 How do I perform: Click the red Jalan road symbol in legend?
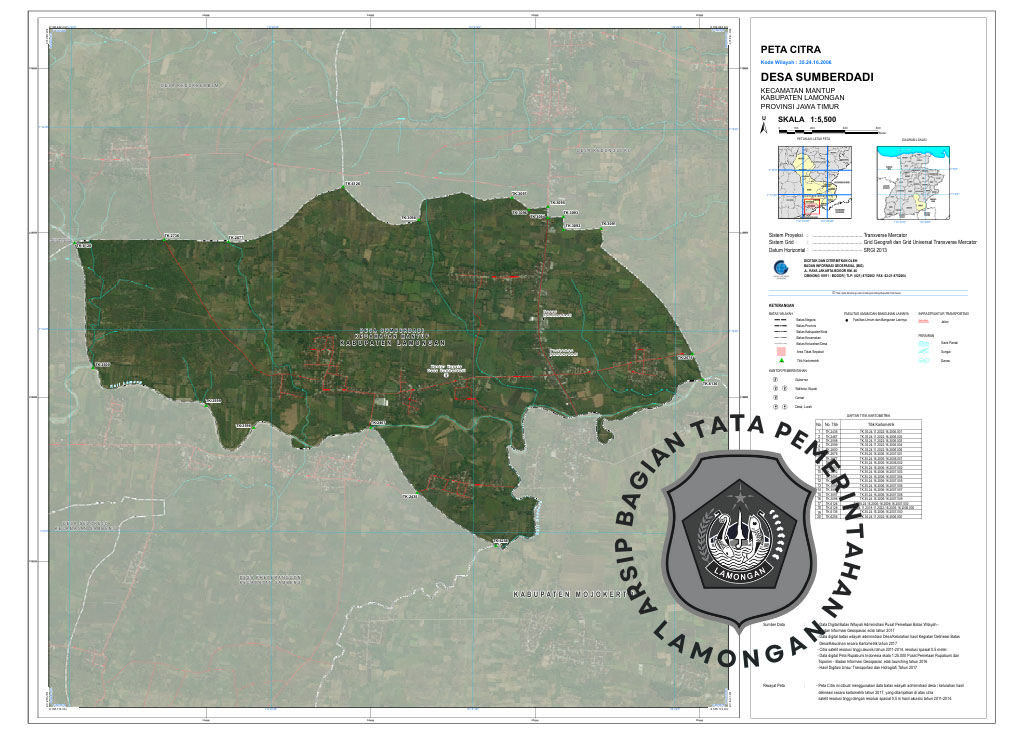pyautogui.click(x=924, y=321)
